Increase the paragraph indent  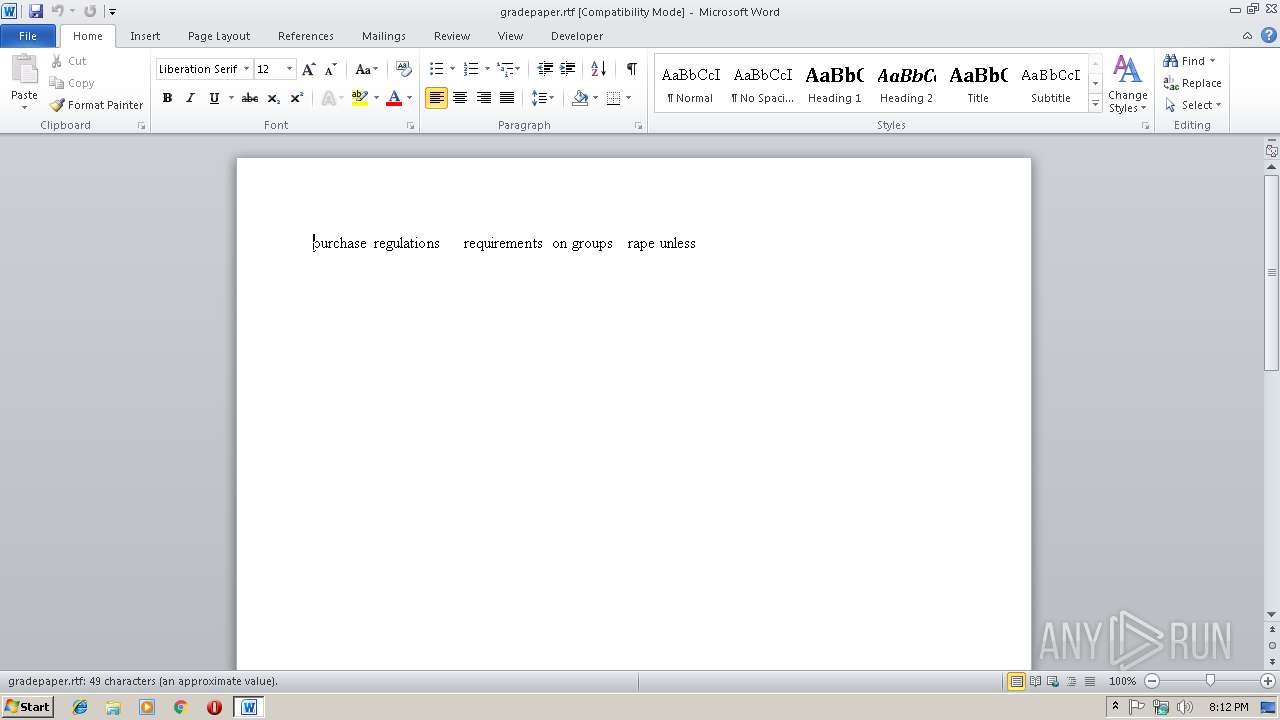coord(568,69)
